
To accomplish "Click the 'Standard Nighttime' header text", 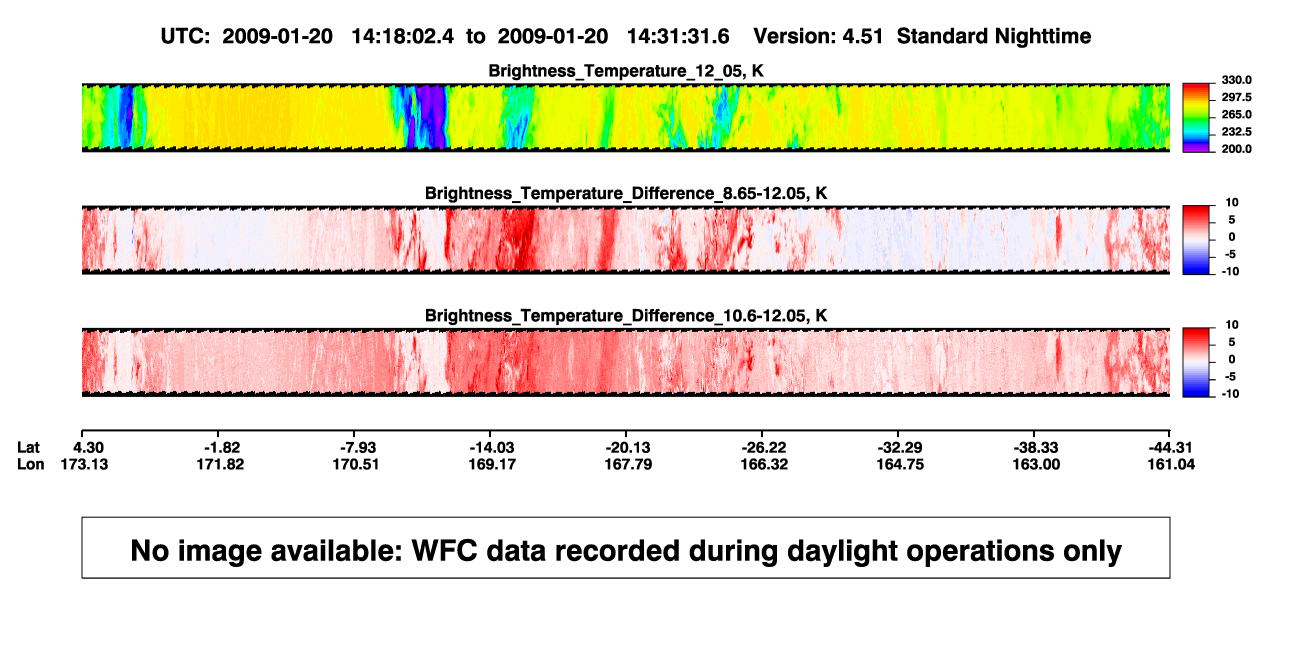I will pos(994,37).
